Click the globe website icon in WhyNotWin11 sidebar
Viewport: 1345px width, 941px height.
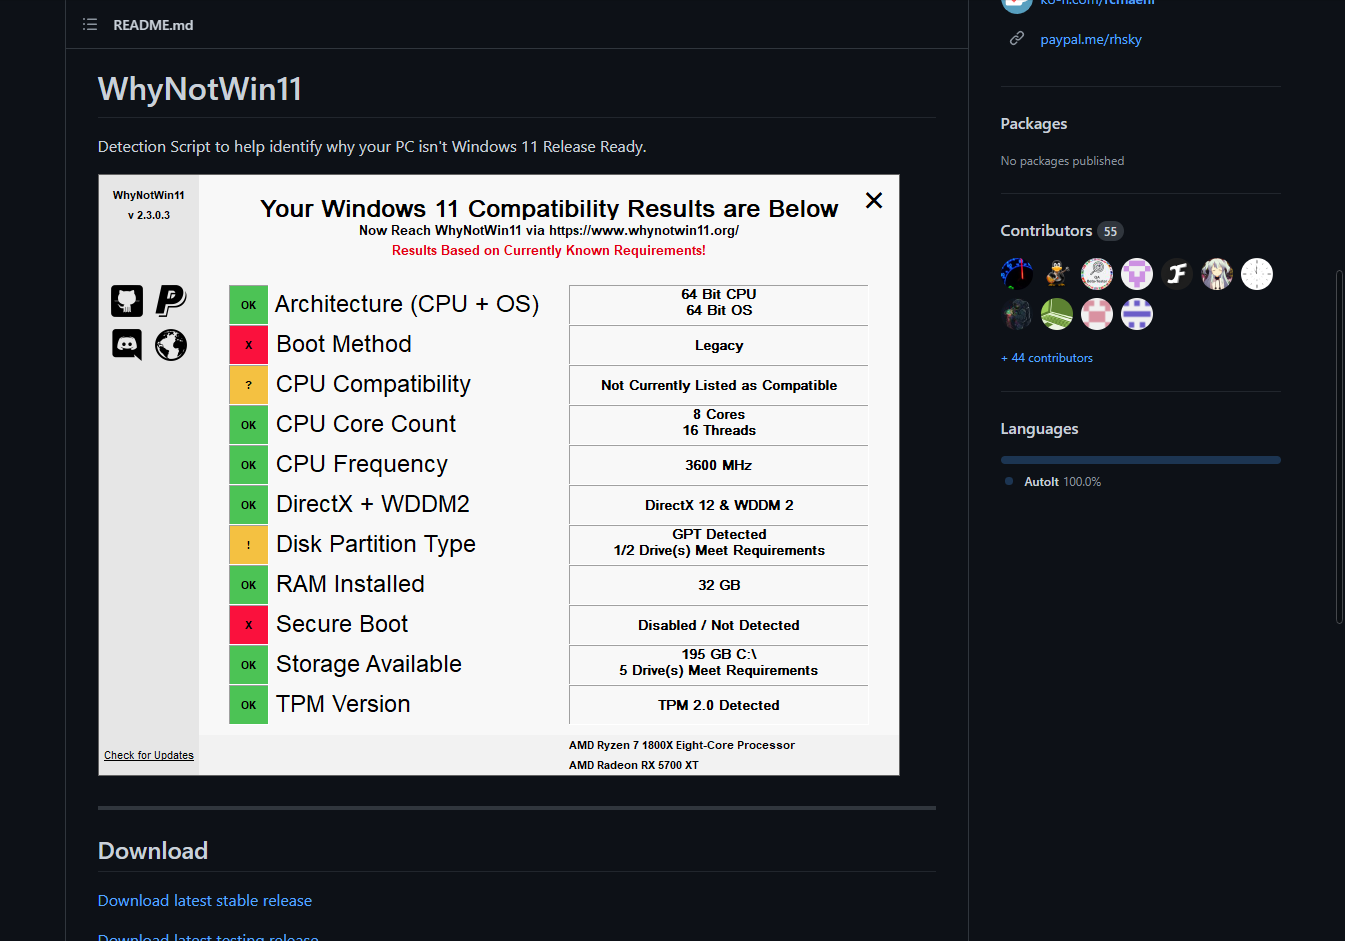point(171,345)
